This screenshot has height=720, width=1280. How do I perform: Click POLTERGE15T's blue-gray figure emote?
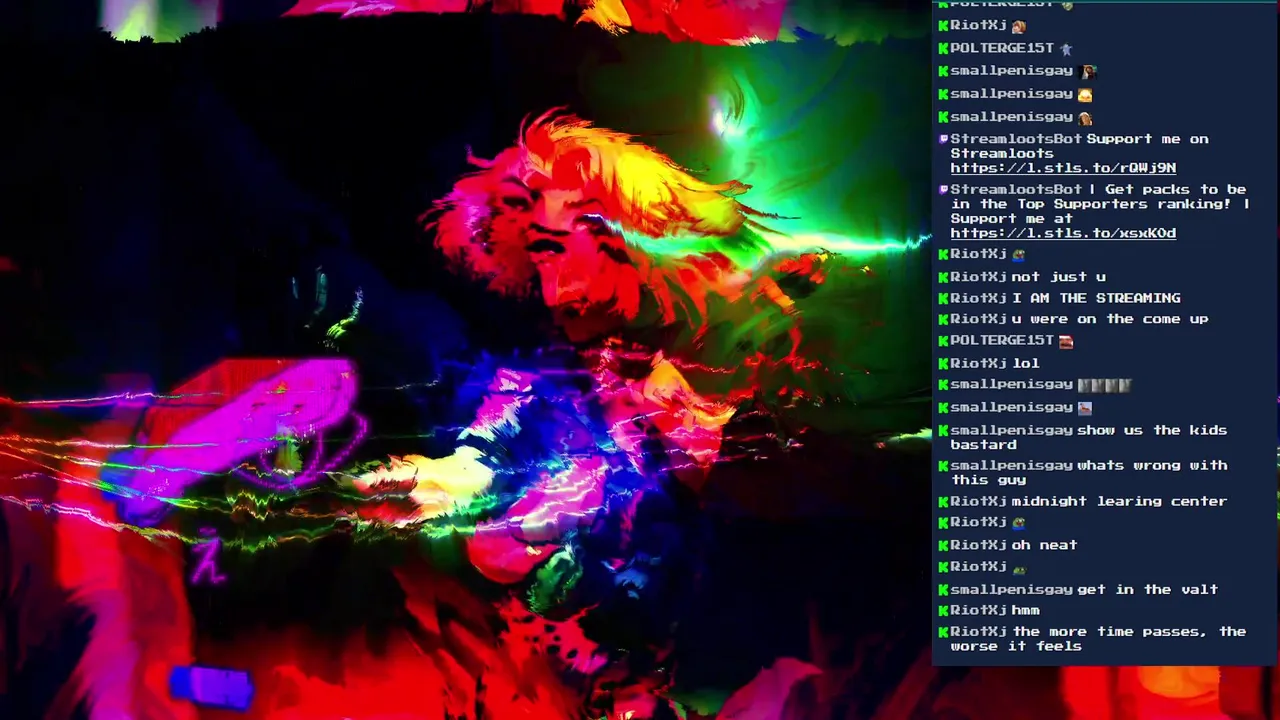click(x=1066, y=49)
